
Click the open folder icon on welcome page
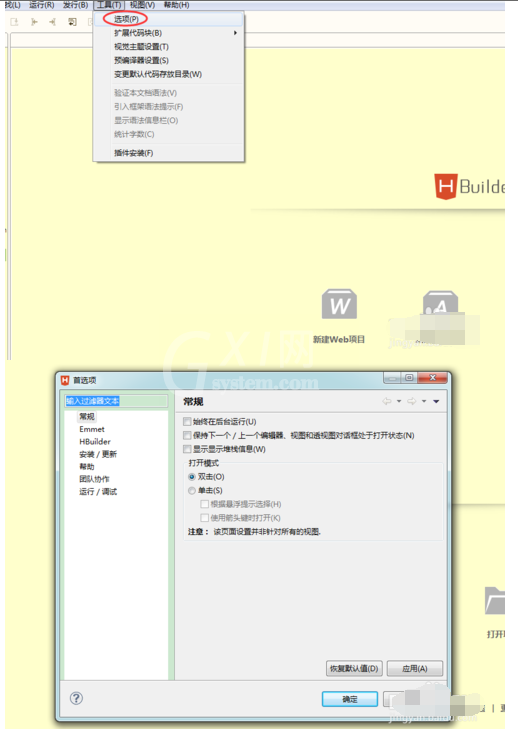(495, 601)
